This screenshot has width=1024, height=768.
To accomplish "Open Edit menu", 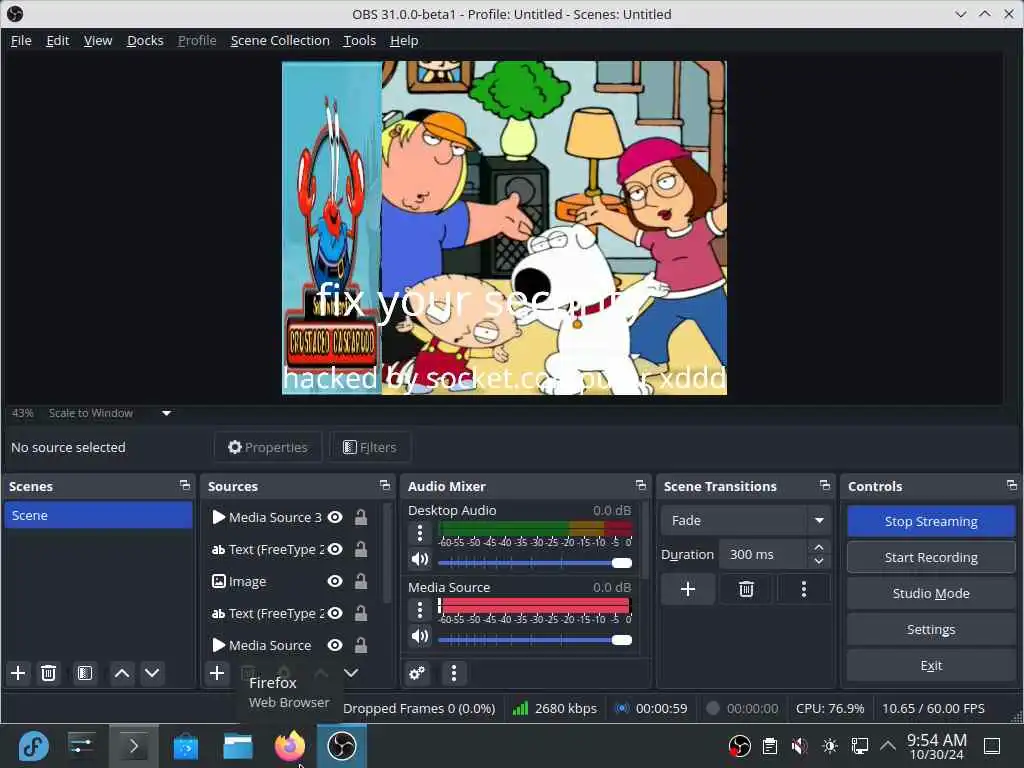I will [x=57, y=40].
